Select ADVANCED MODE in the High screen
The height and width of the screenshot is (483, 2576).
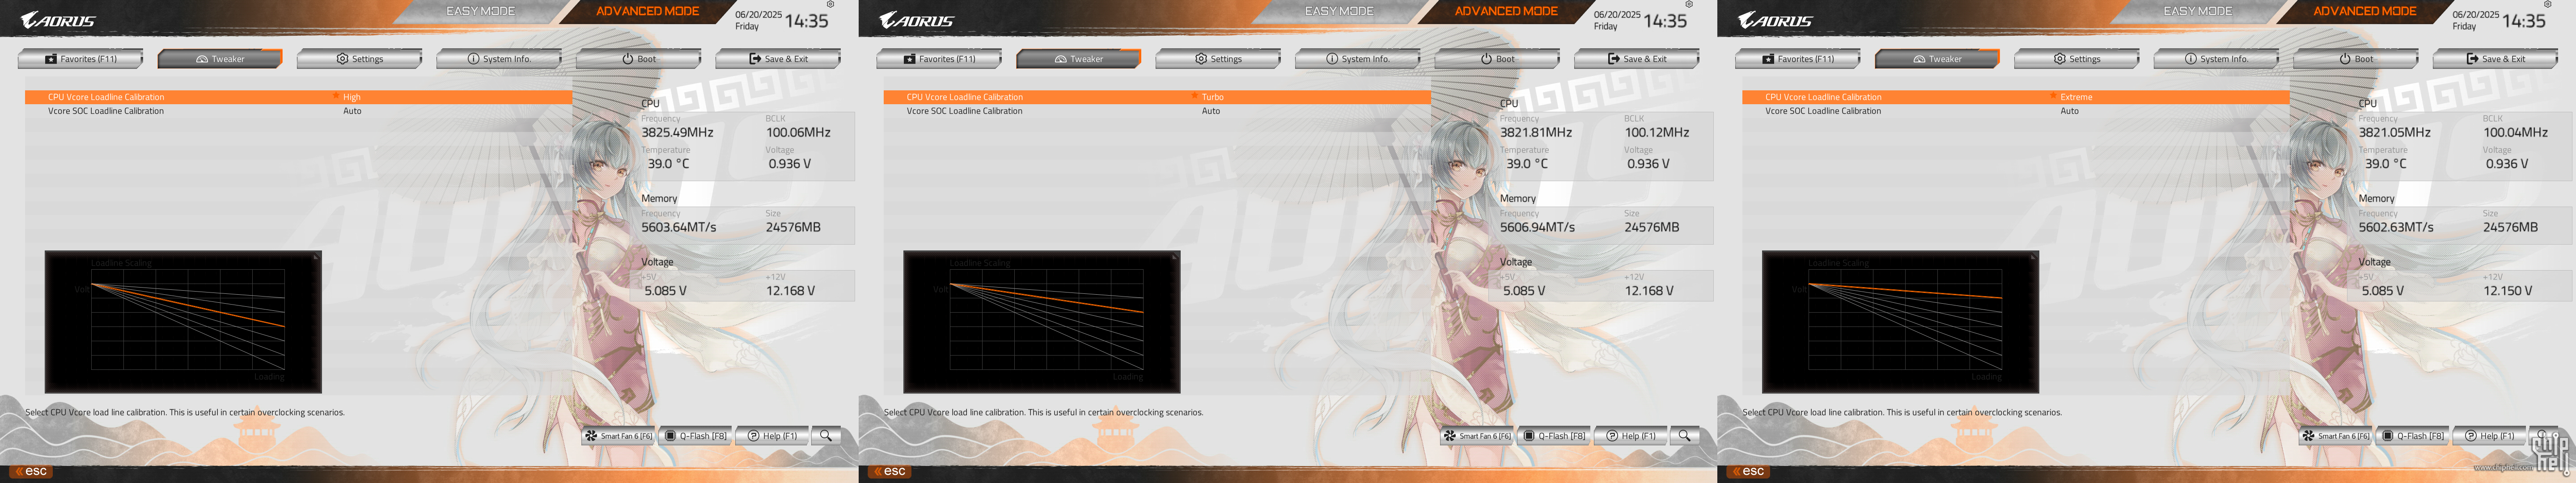(x=648, y=11)
